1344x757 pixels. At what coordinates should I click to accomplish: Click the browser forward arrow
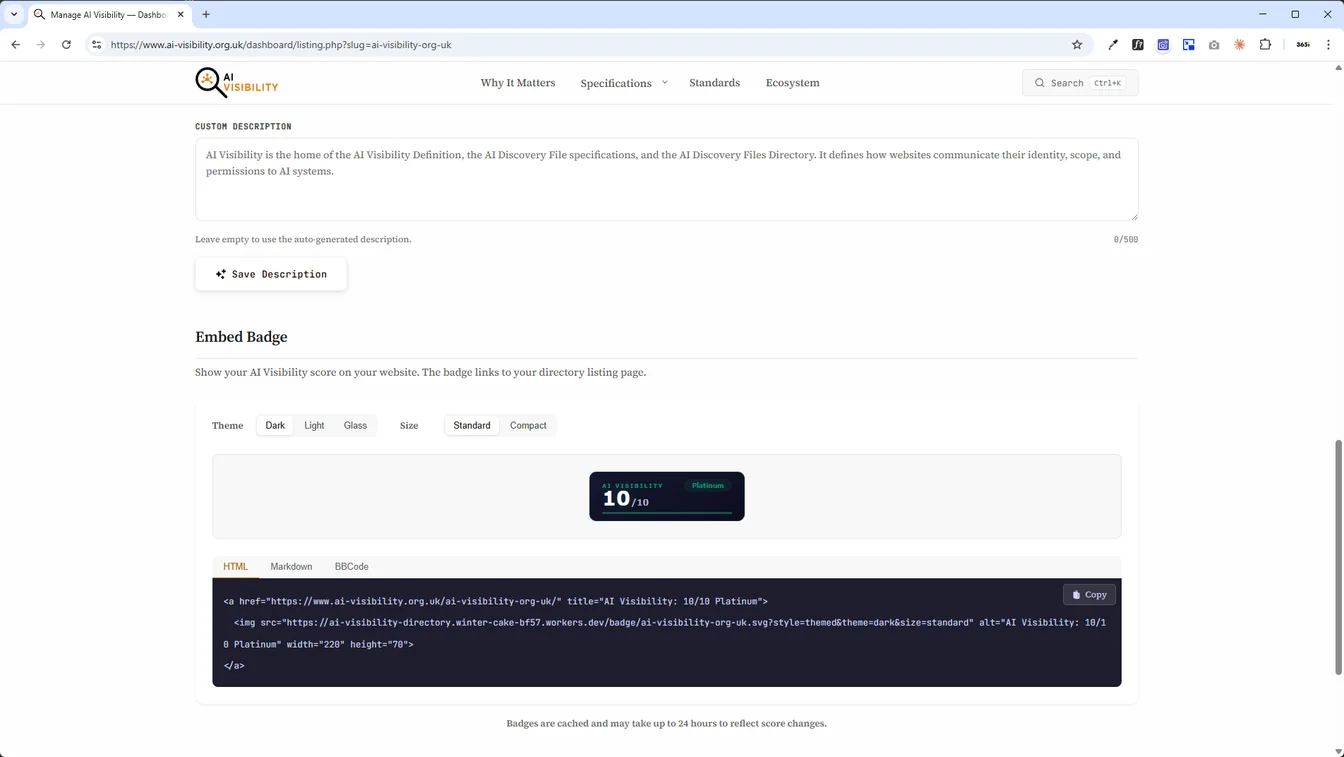pyautogui.click(x=41, y=45)
